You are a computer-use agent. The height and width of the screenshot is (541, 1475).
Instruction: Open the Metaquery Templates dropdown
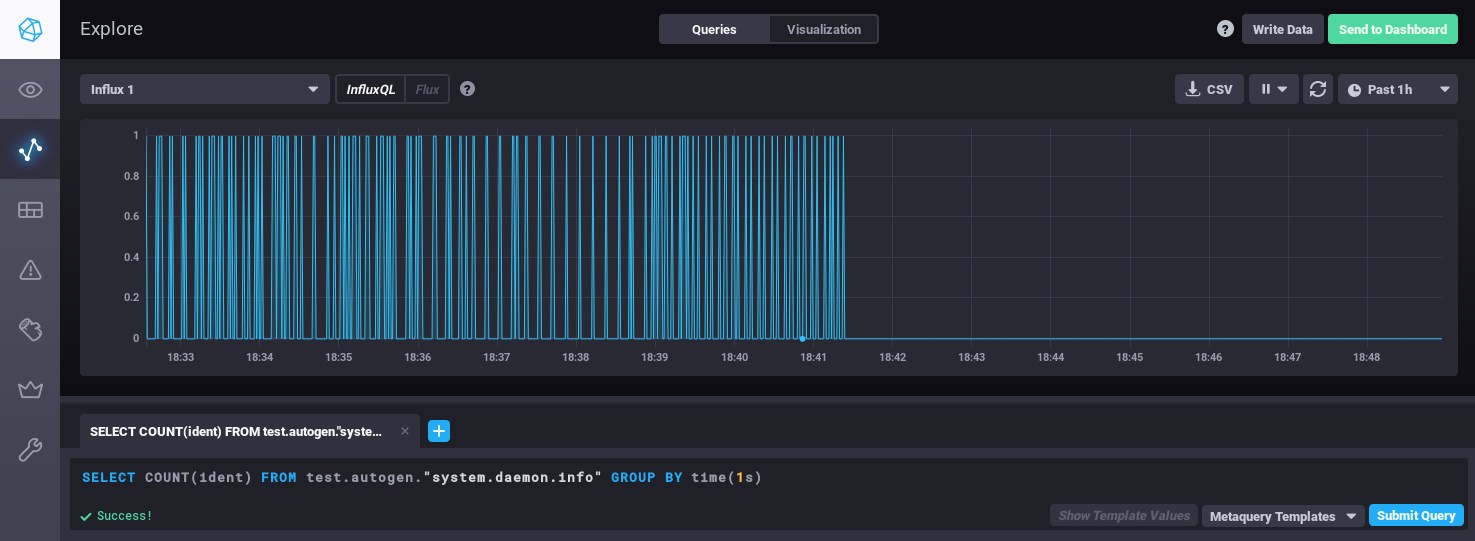[x=1285, y=516]
